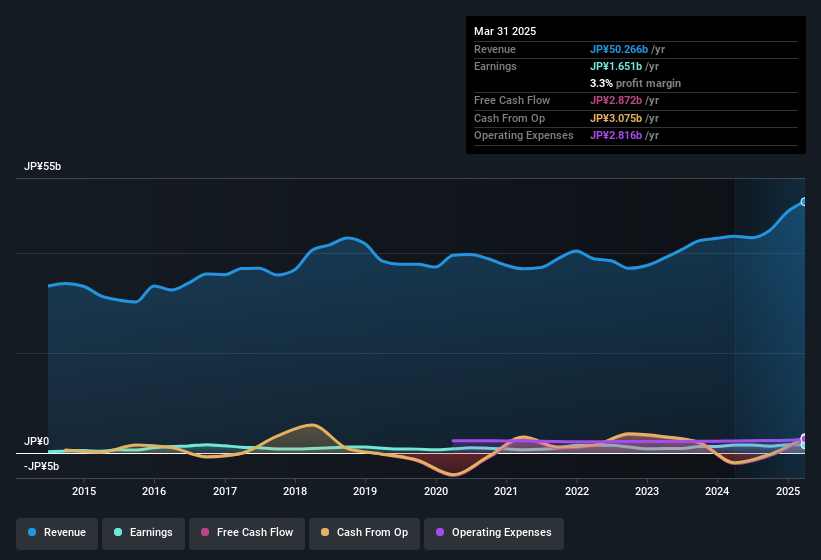Click the 2019 x-axis label
The image size is (821, 560).
coord(365,491)
